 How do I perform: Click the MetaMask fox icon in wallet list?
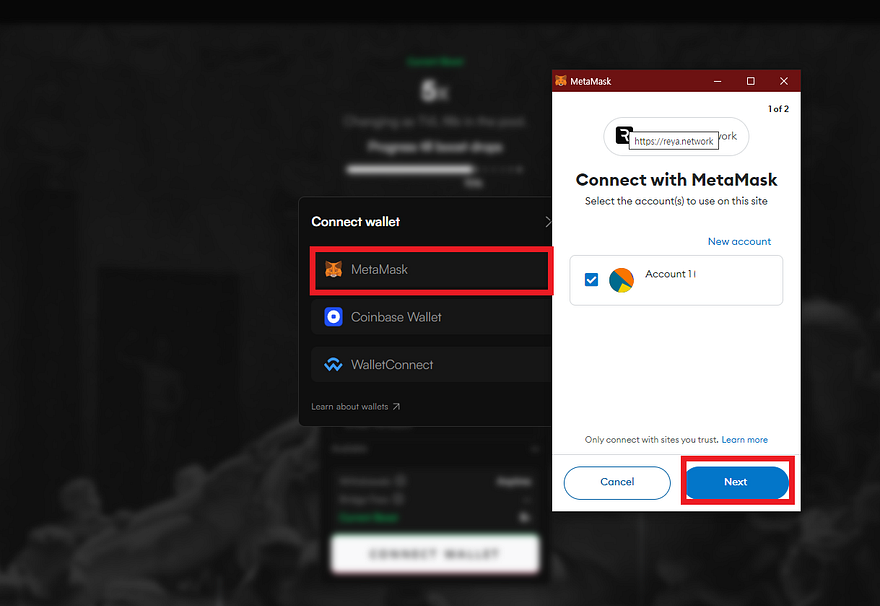point(333,270)
